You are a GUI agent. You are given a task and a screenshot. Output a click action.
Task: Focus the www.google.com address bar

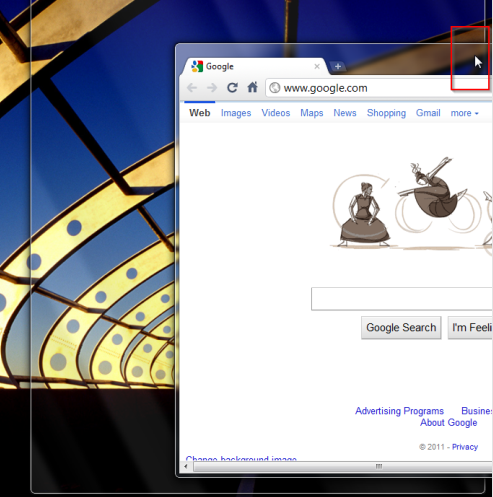pos(379,88)
